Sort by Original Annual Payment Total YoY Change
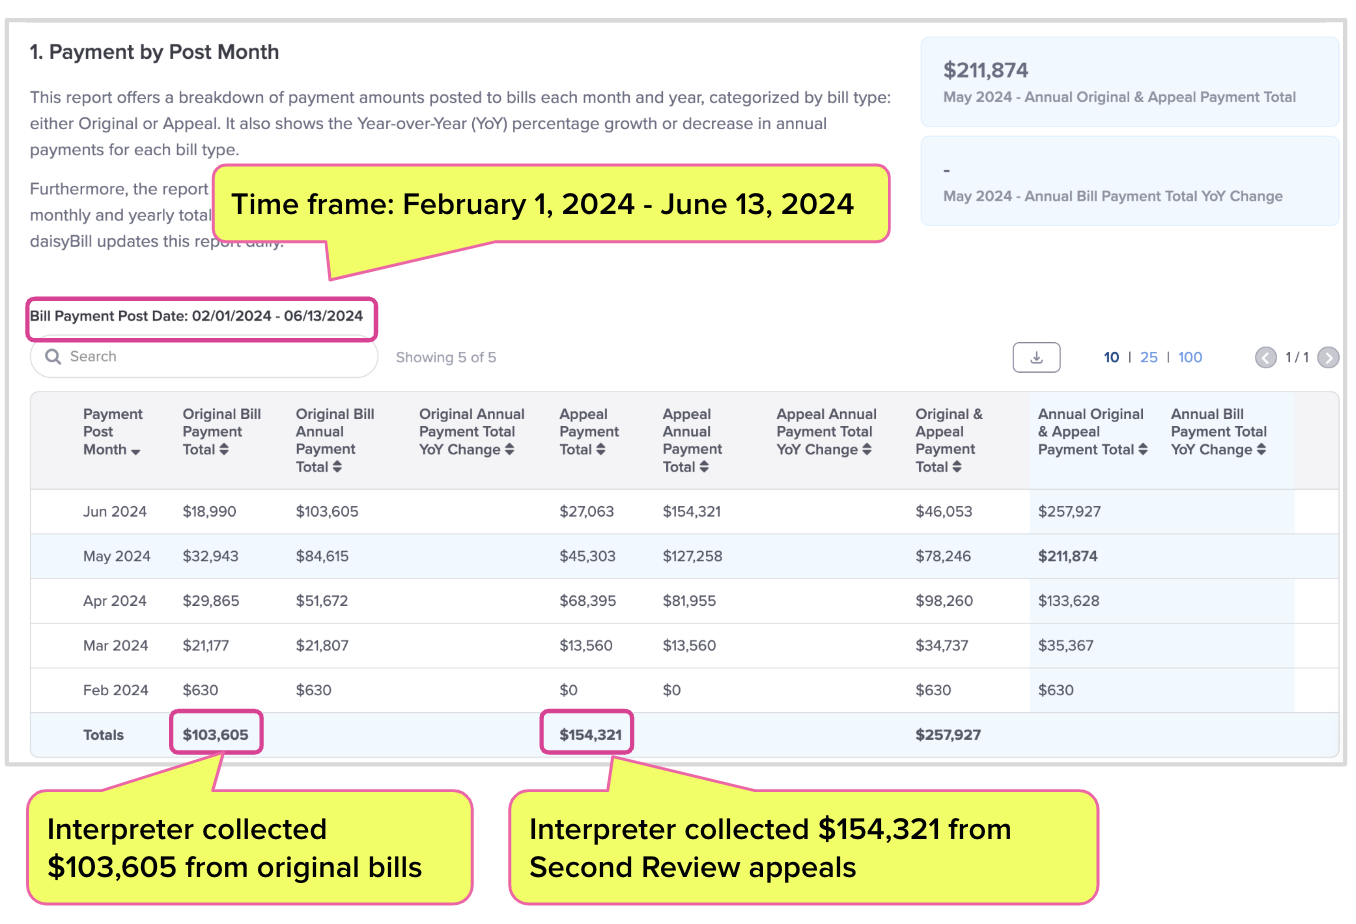Viewport: 1356px width, 924px height. tap(509, 450)
